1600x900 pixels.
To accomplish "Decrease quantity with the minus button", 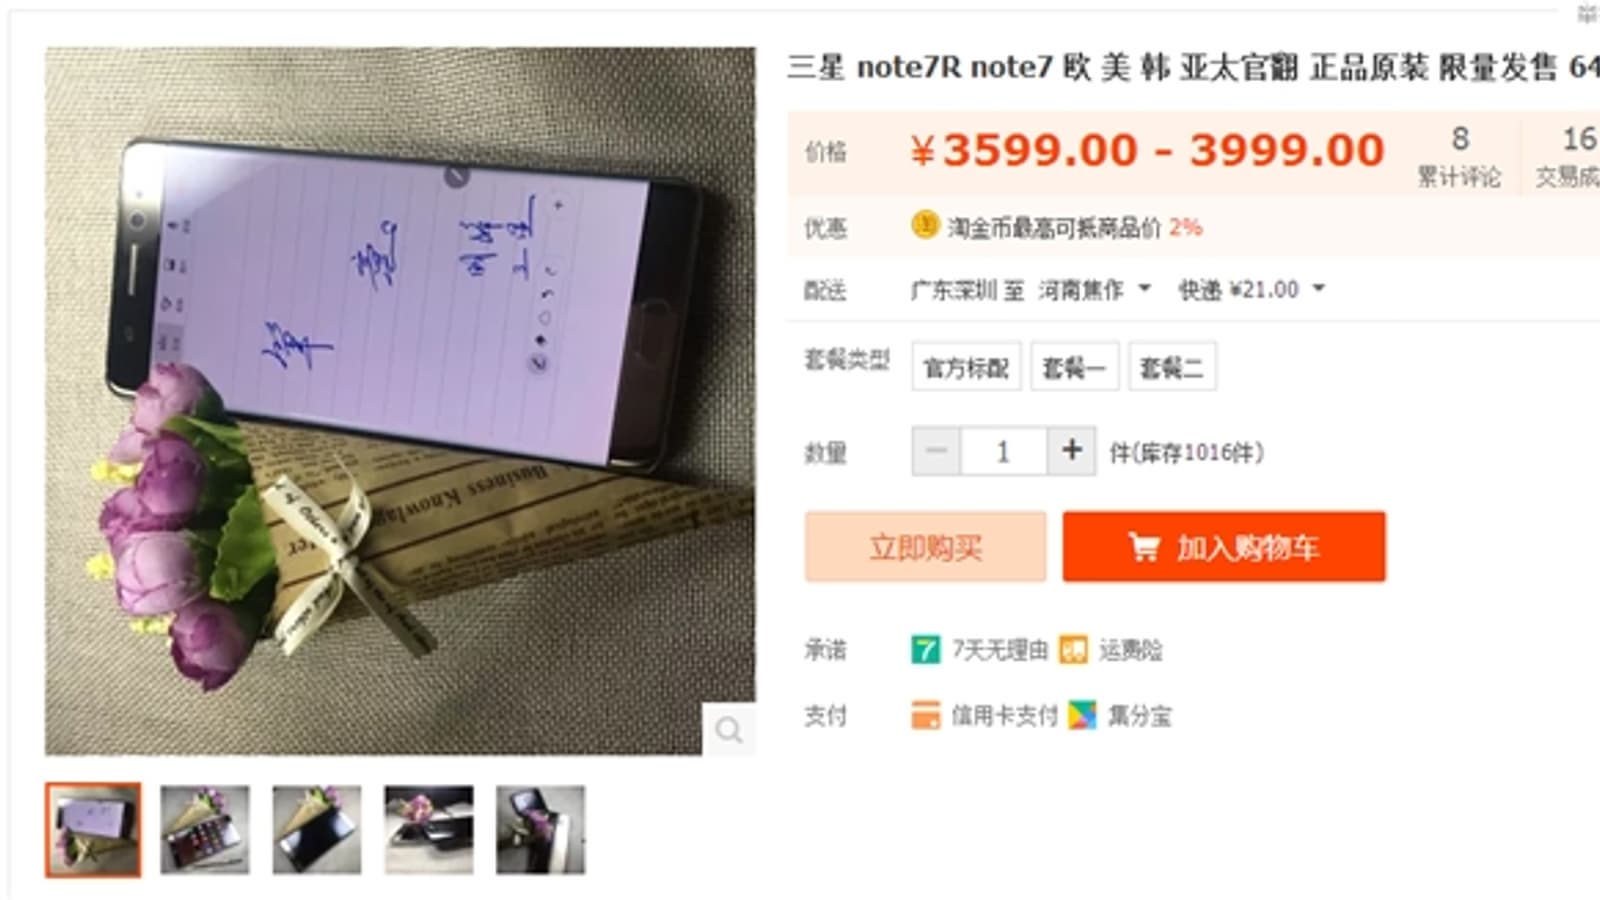I will 937,451.
